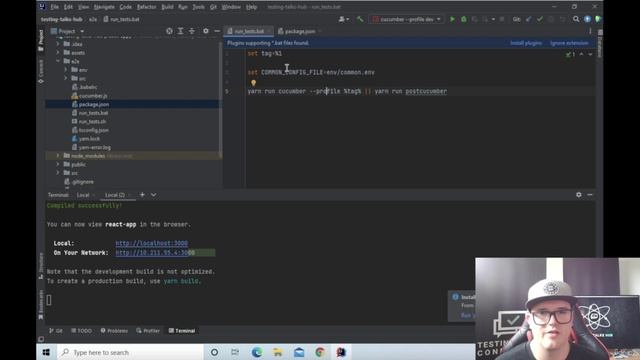Select cucumber.js in project tree

93,96
